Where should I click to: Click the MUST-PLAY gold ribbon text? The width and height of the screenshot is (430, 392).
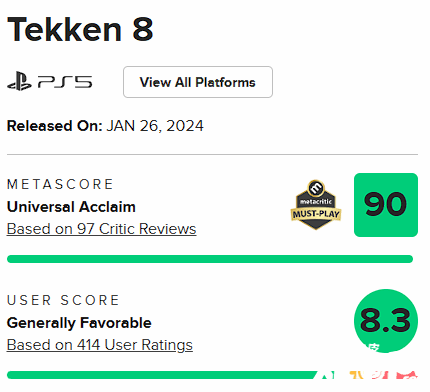(316, 214)
